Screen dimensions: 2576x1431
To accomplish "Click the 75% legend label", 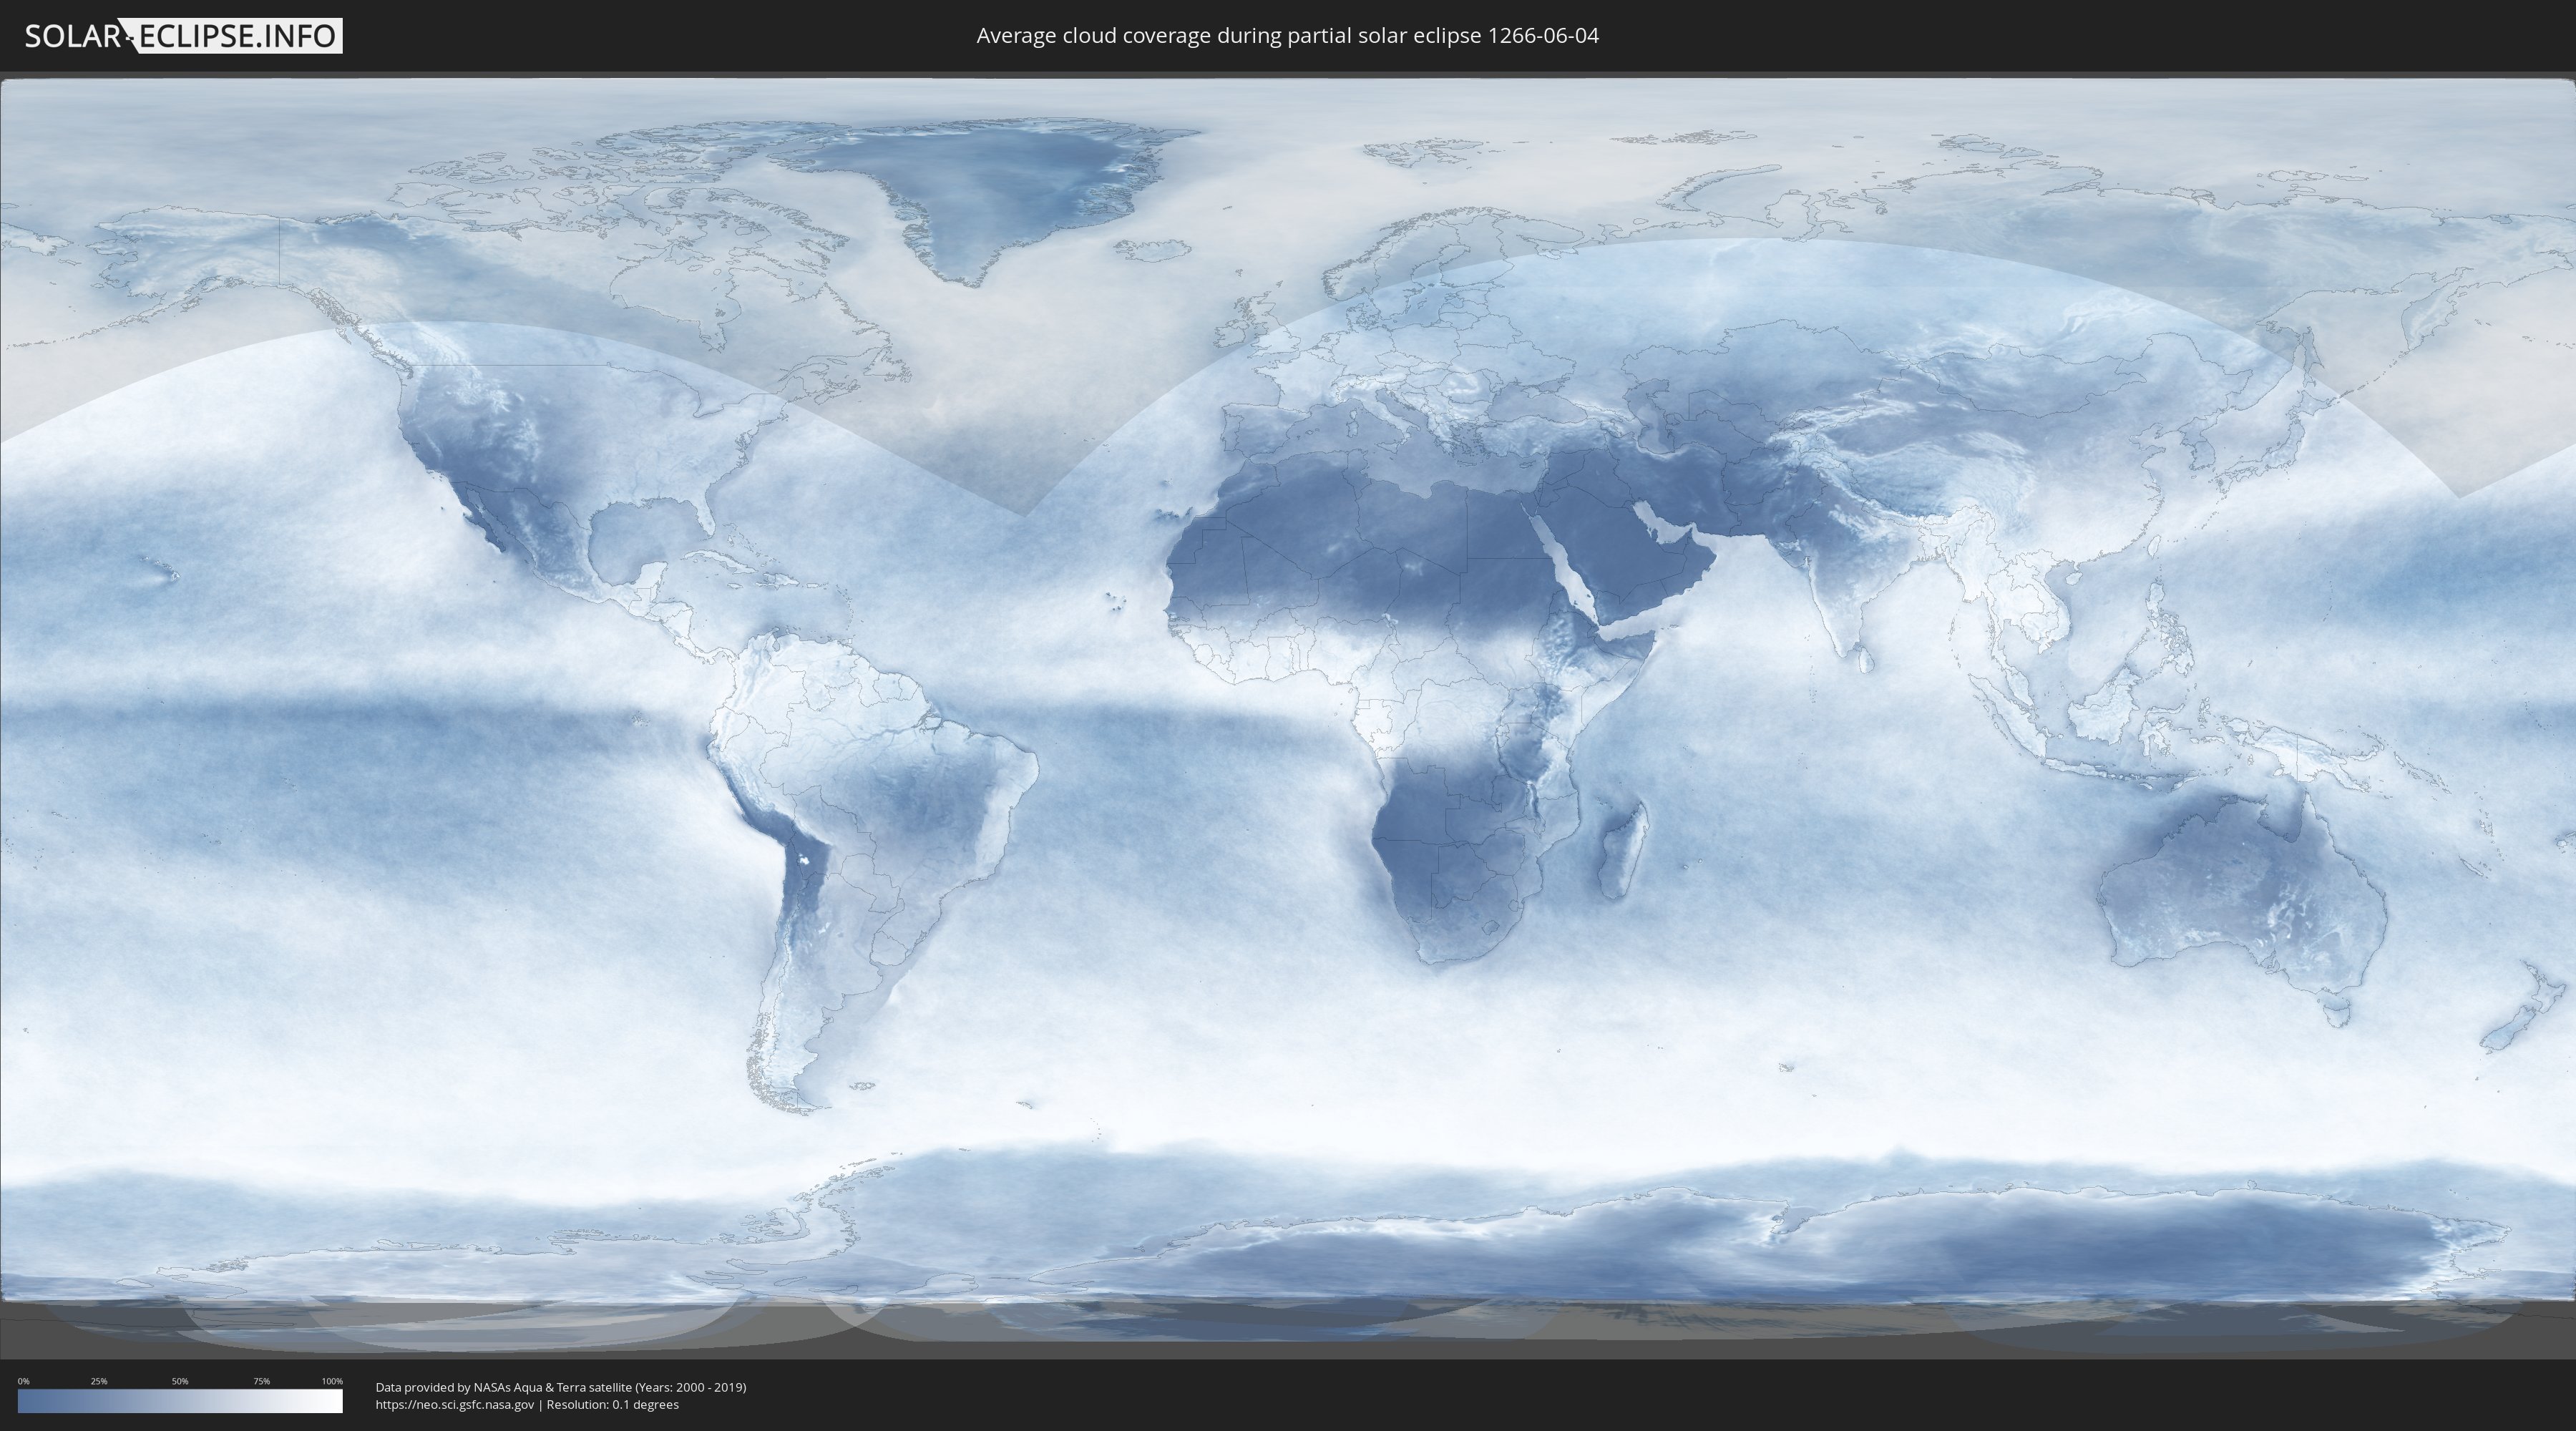I will coord(261,1381).
